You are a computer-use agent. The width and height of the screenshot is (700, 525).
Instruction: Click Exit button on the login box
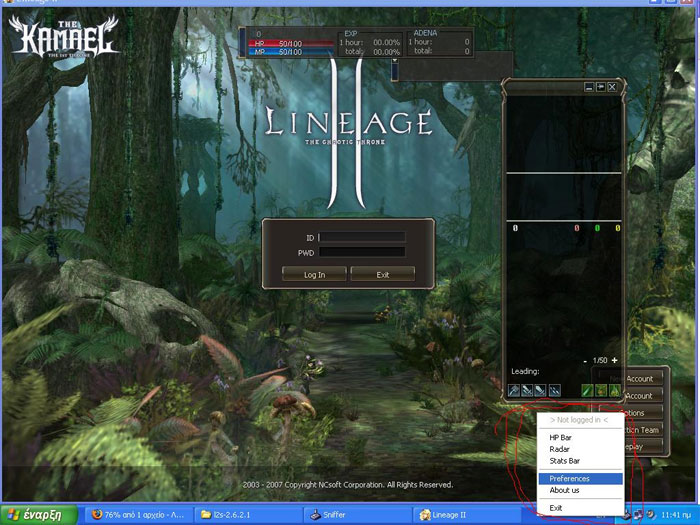coord(383,275)
